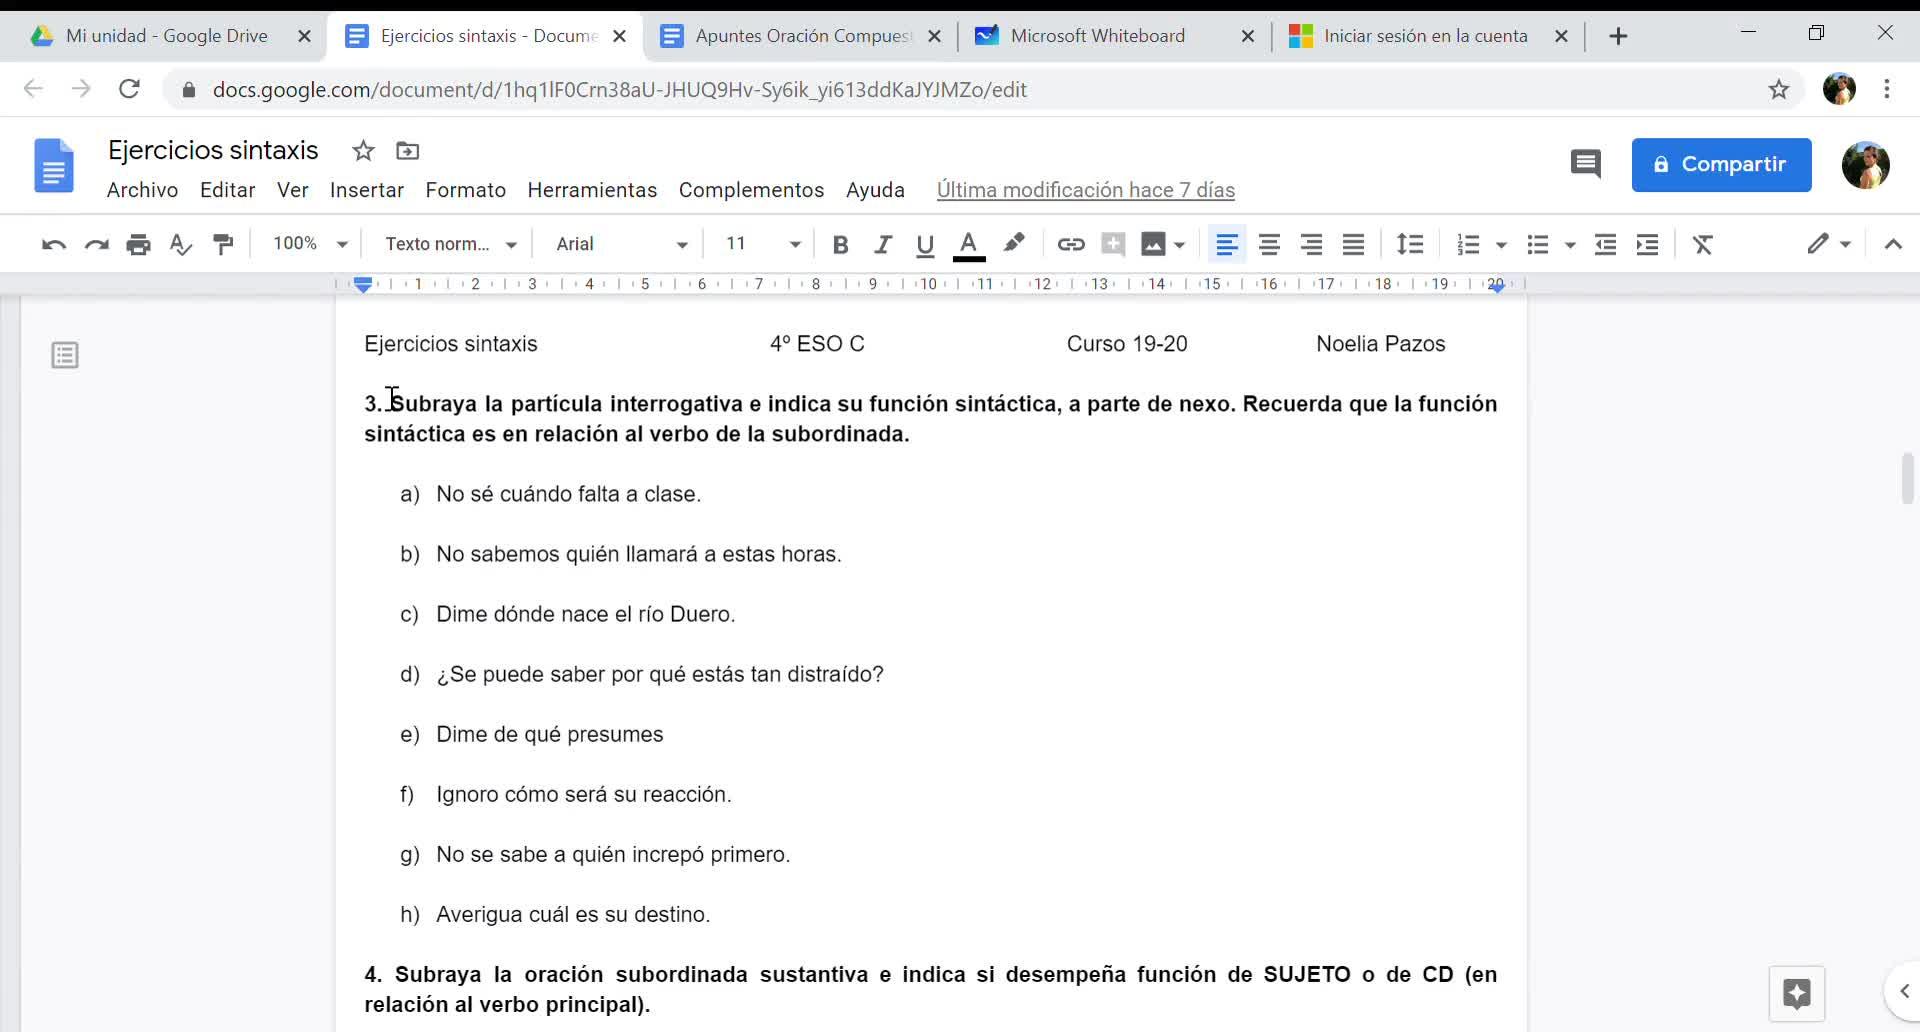Increase the paragraph indent
The width and height of the screenshot is (1920, 1032).
coord(1647,244)
